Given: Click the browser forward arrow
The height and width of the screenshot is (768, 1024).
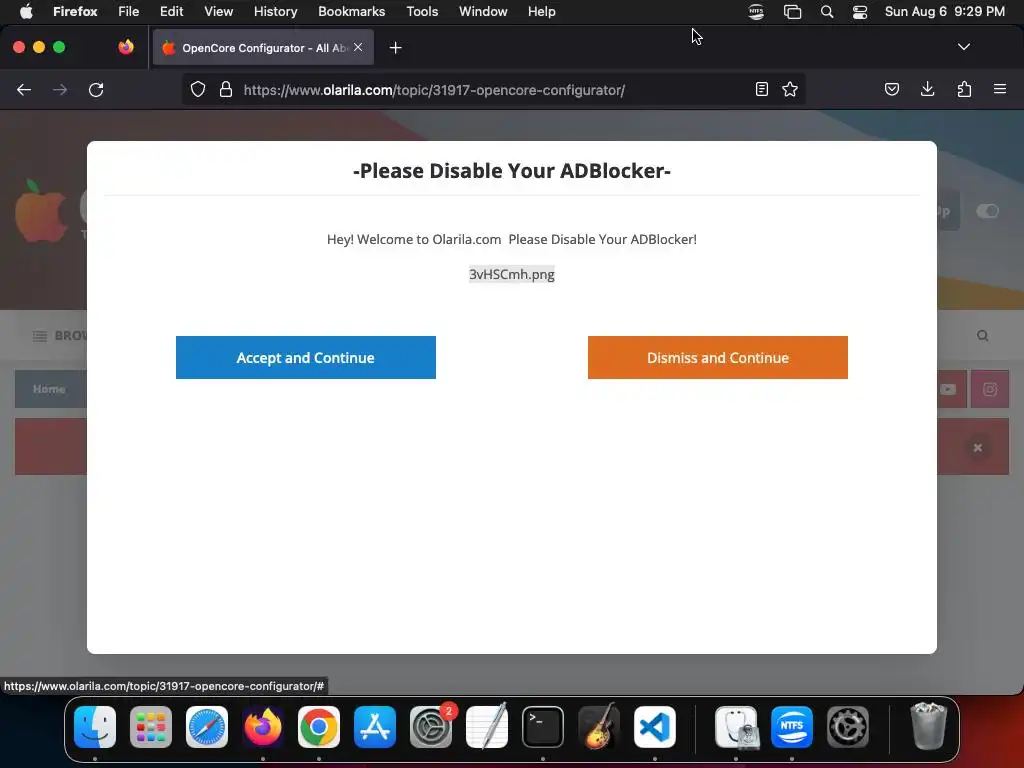Looking at the screenshot, I should pyautogui.click(x=60, y=89).
